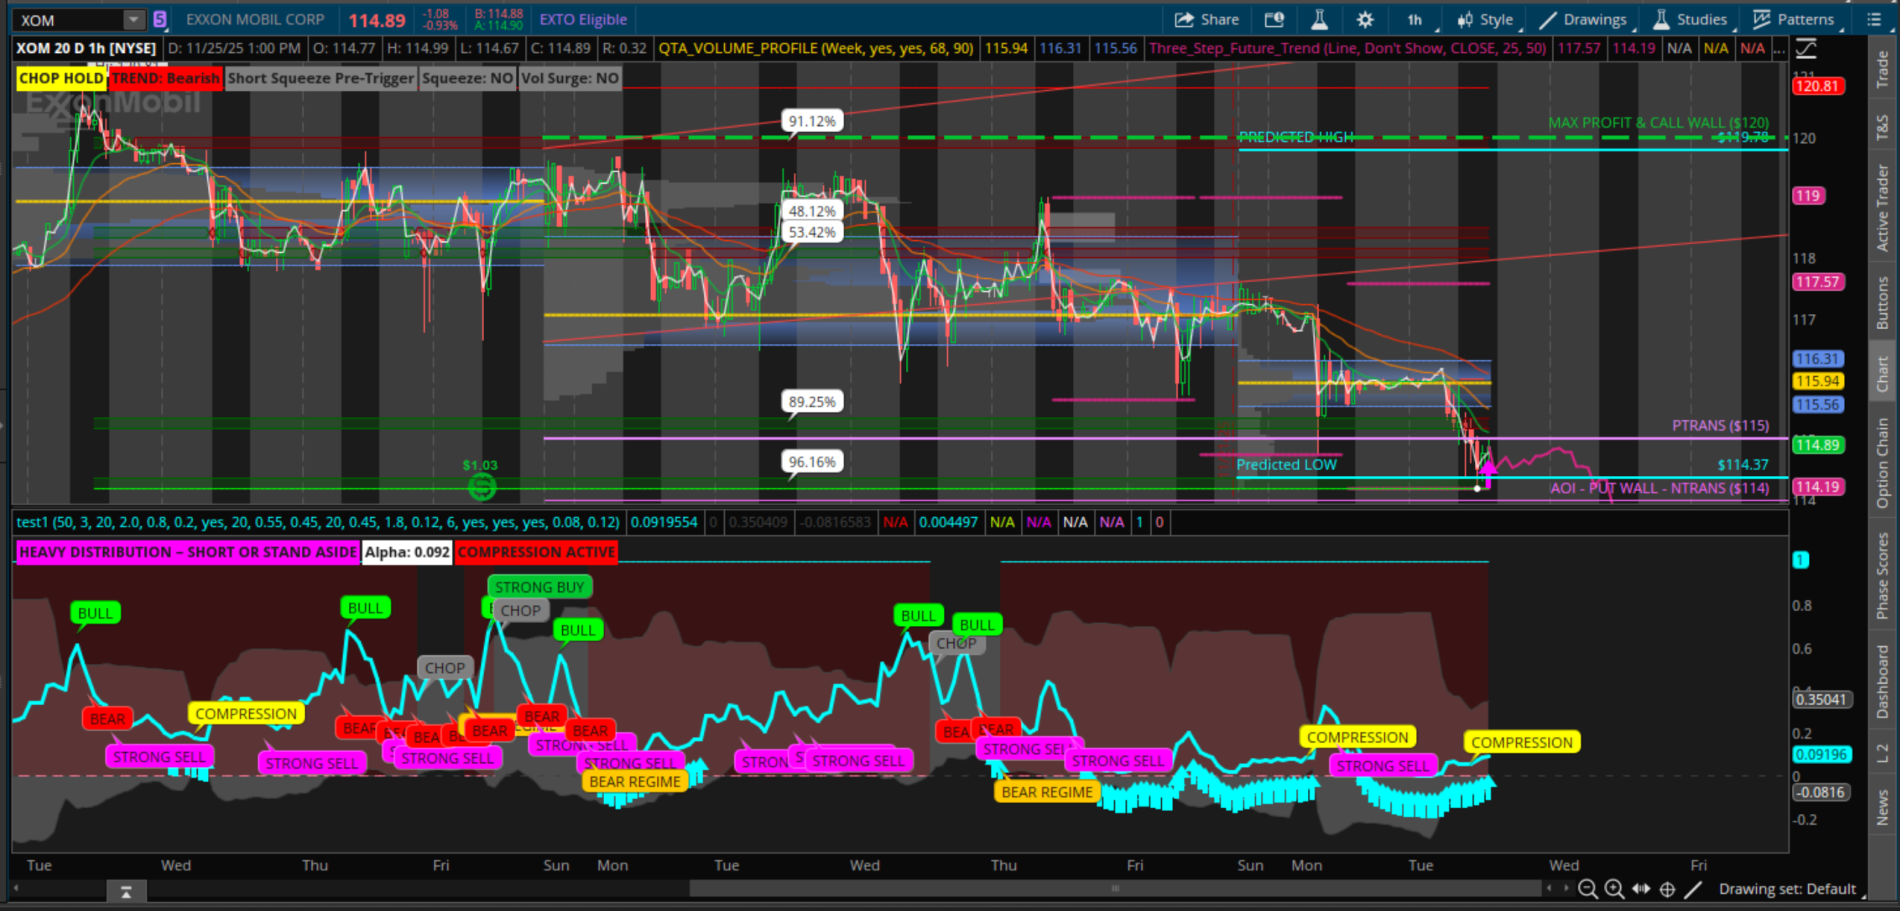
Task: Toggle the News side panel
Action: point(1882,808)
